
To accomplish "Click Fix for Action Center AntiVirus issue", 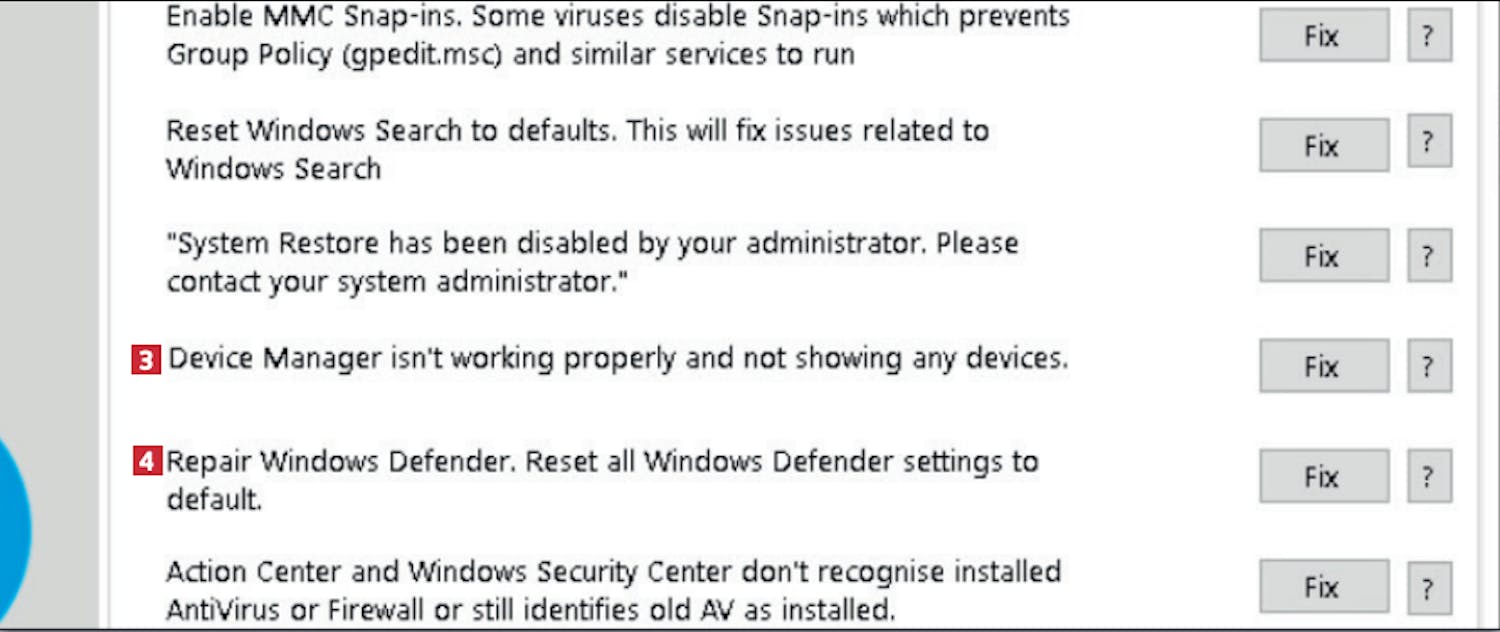I will pos(1323,586).
